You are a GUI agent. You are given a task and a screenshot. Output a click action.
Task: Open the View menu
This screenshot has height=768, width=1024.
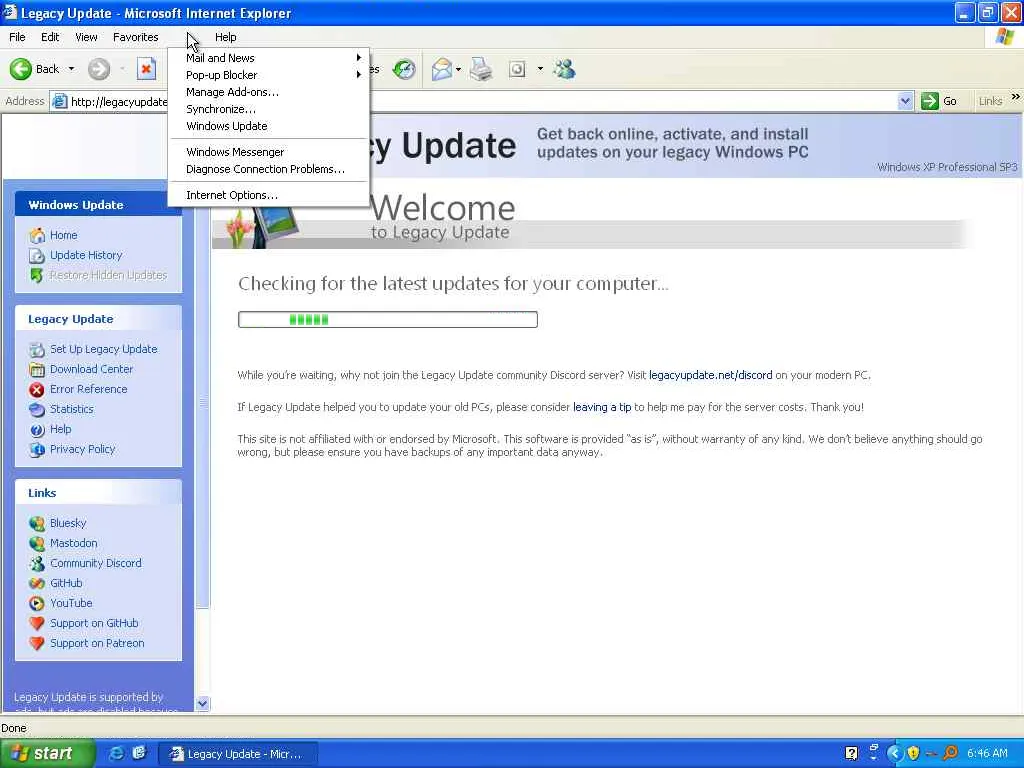[86, 37]
